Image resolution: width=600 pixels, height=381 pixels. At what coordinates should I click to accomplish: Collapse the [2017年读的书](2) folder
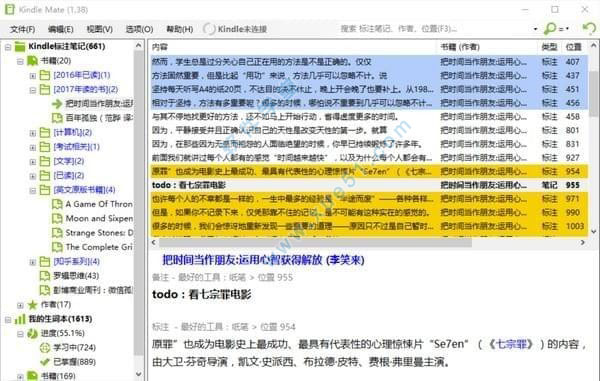(33, 90)
